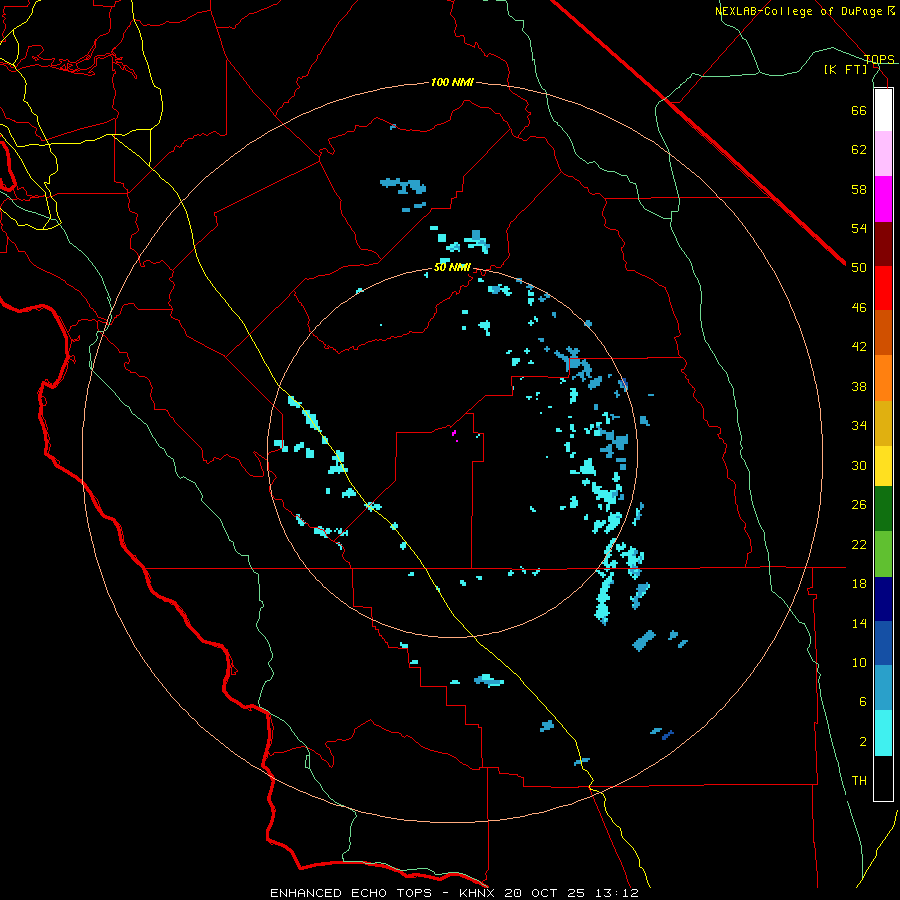The width and height of the screenshot is (900, 900).
Task: Click the legend value "66"
Action: 859,110
